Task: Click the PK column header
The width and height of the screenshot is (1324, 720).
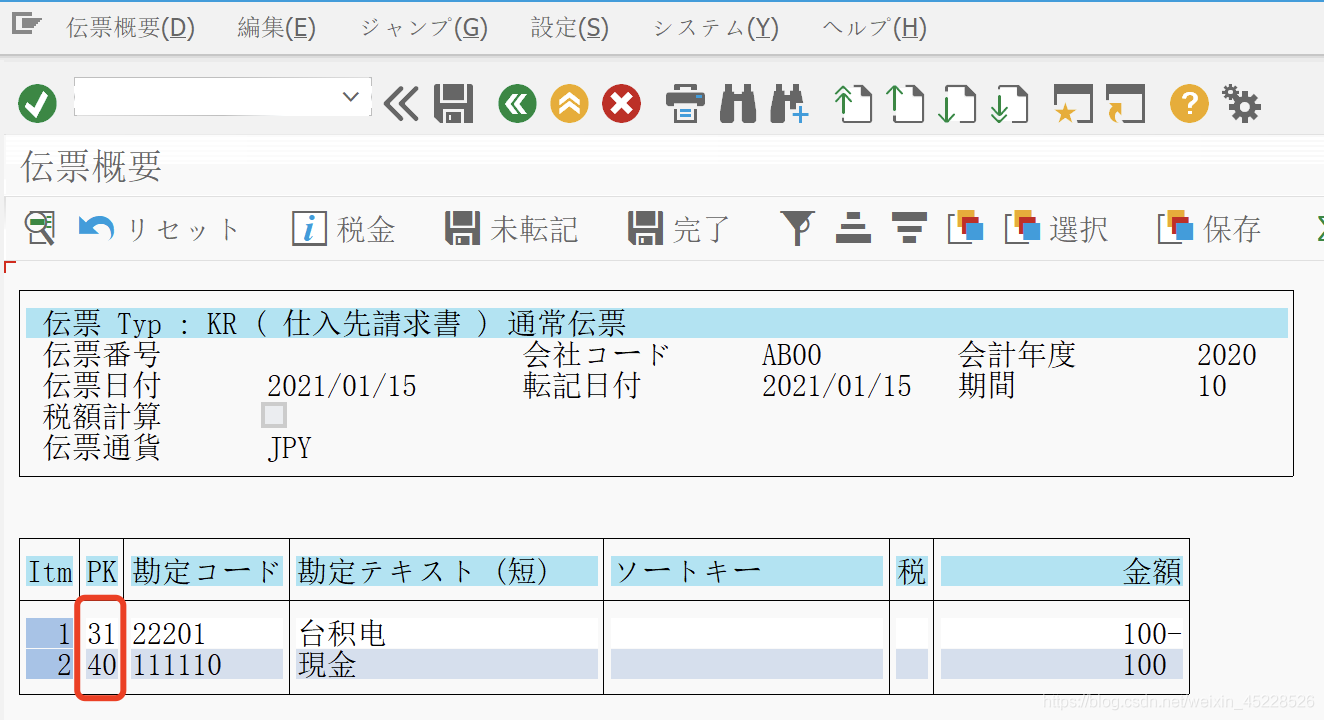Action: 102,571
